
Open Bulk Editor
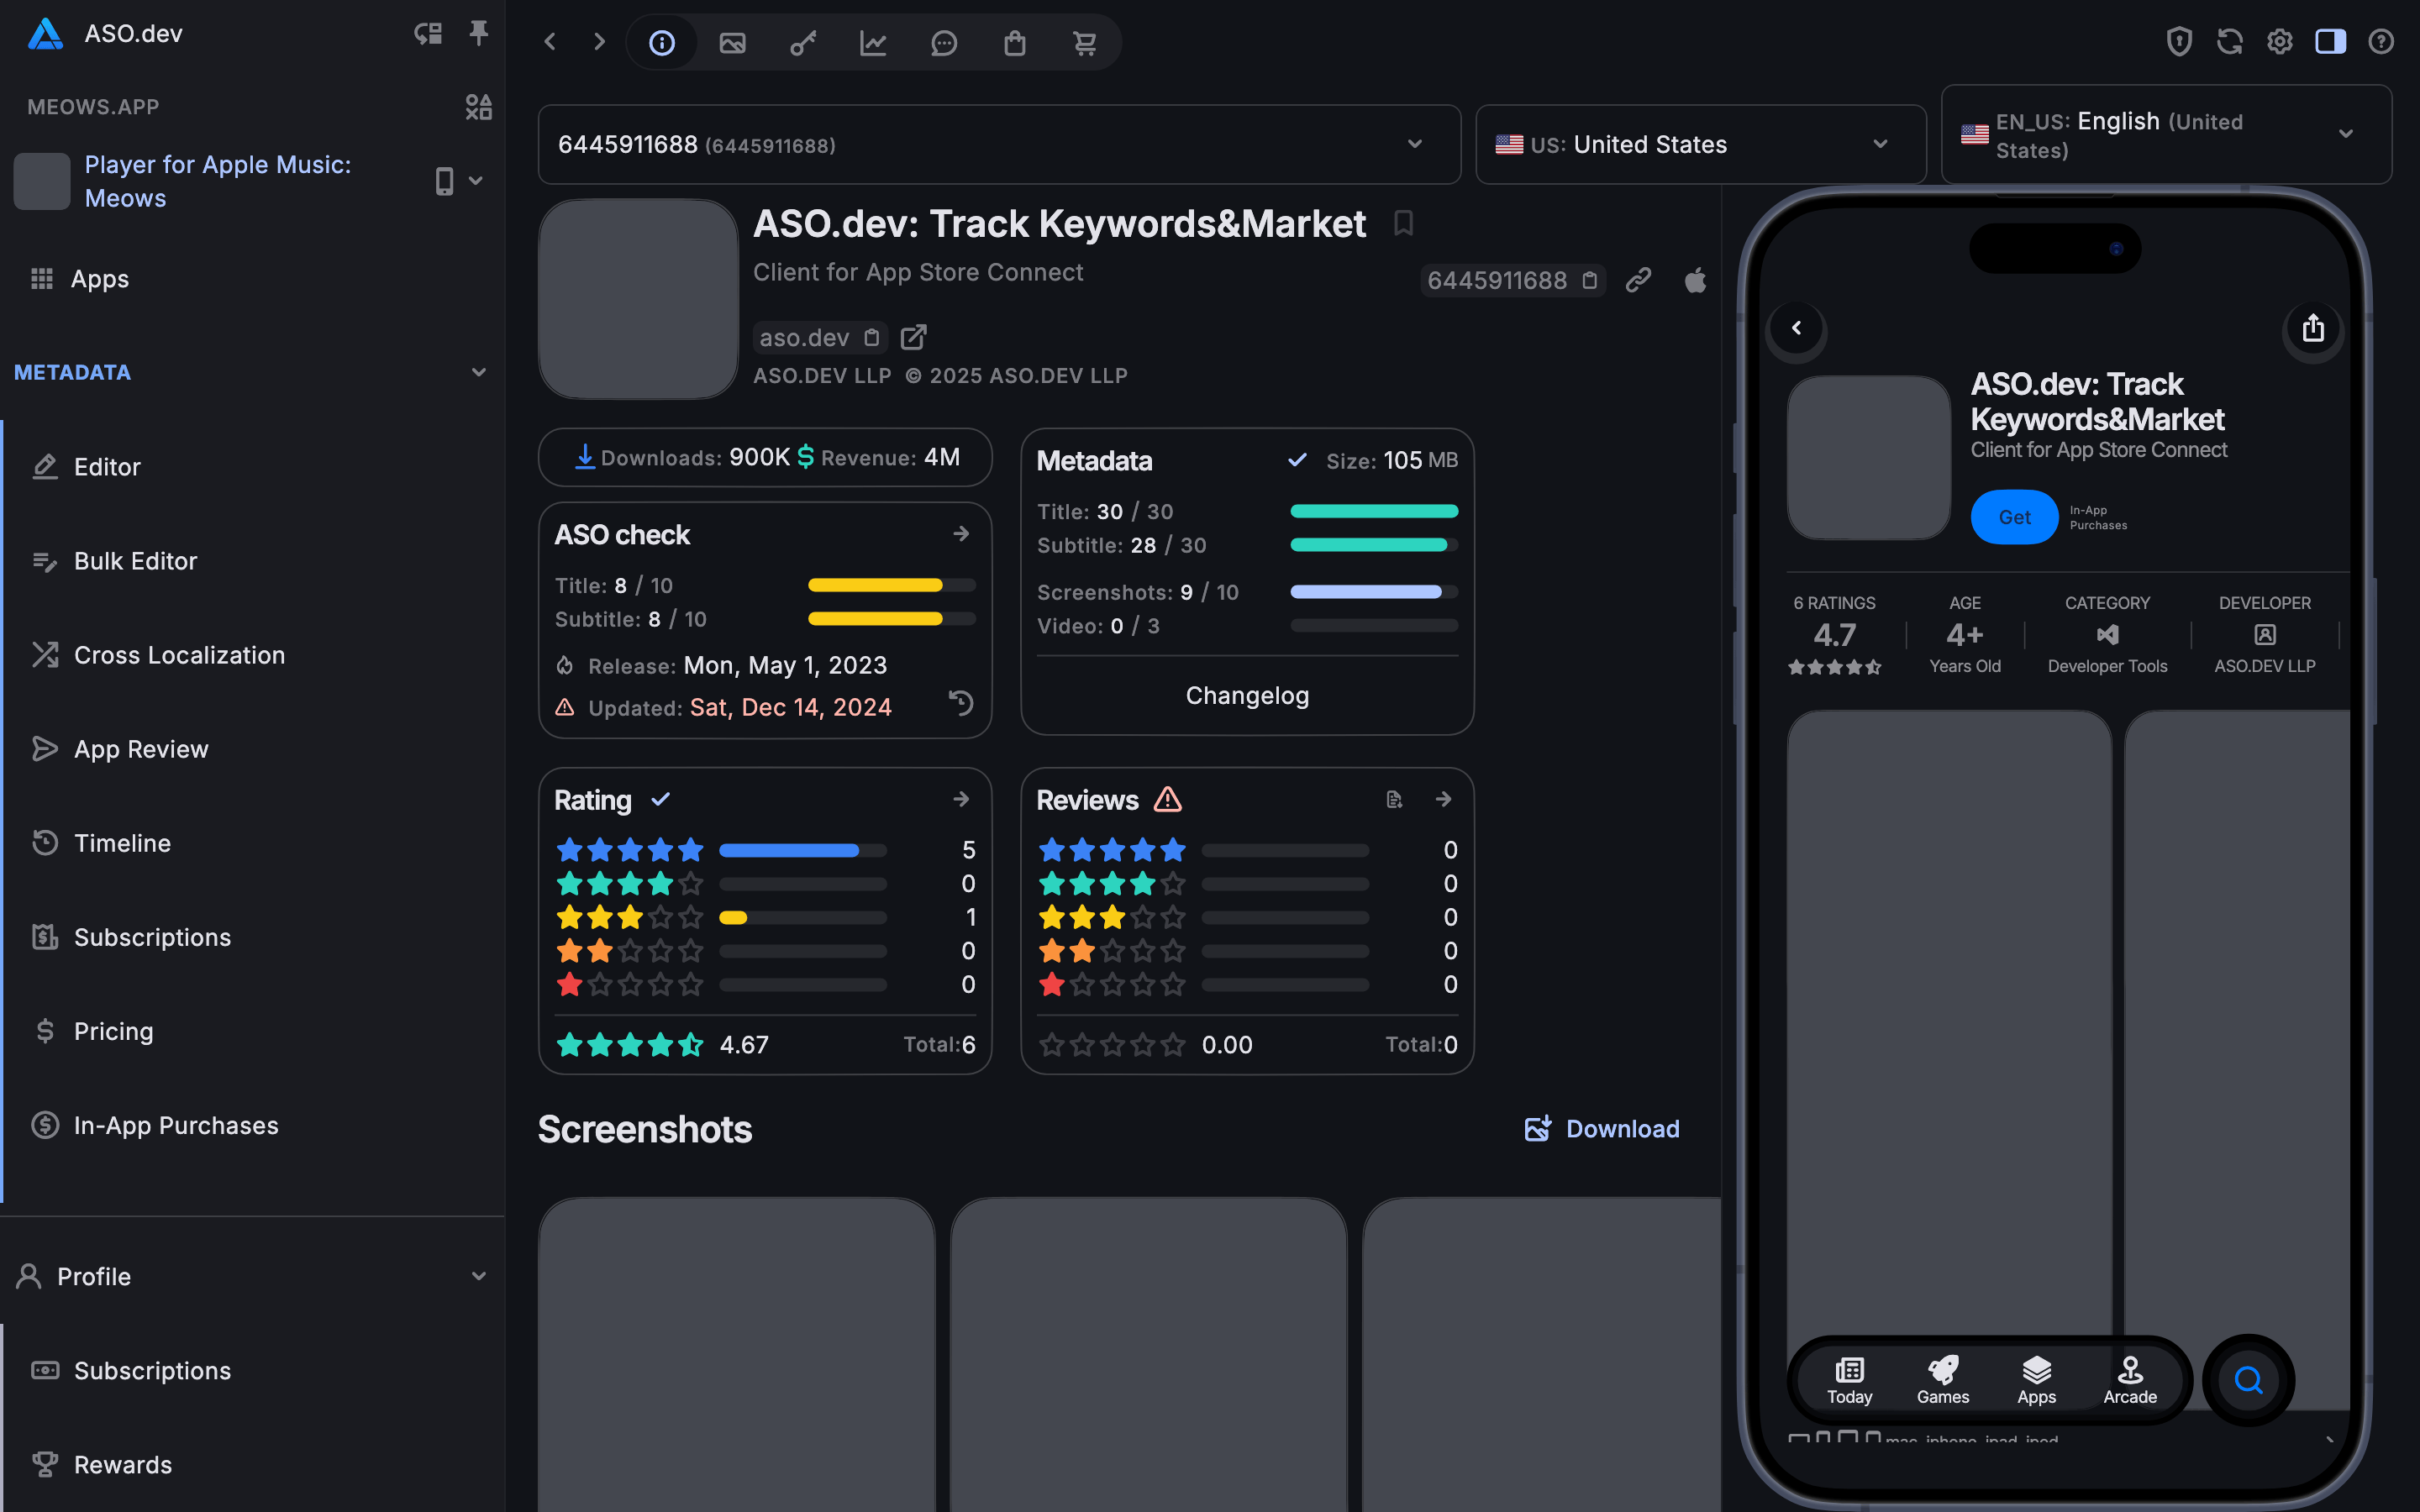click(x=252, y=561)
